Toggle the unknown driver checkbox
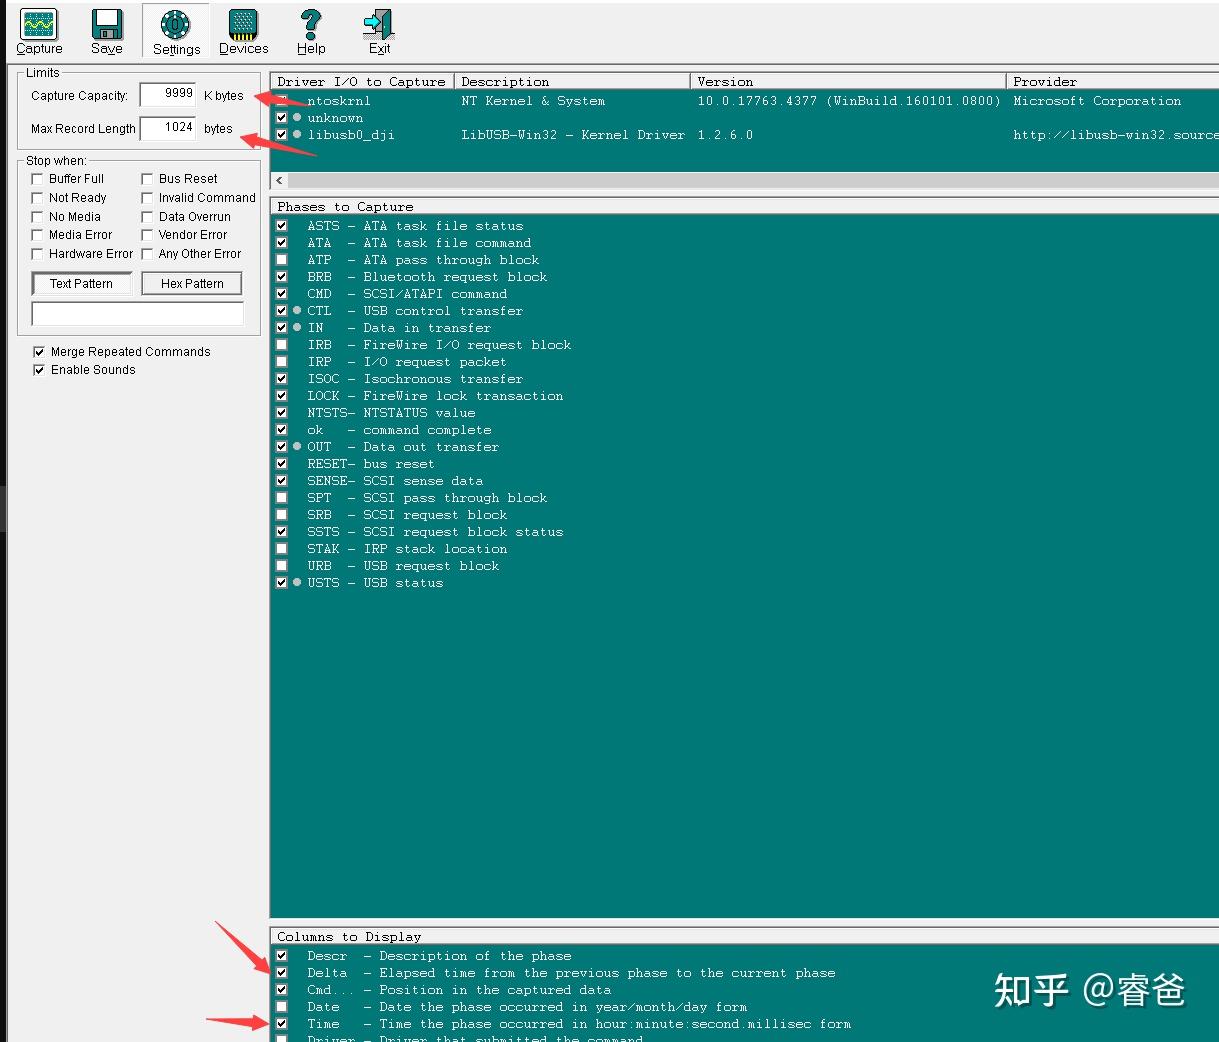The height and width of the screenshot is (1042, 1219). [x=282, y=118]
